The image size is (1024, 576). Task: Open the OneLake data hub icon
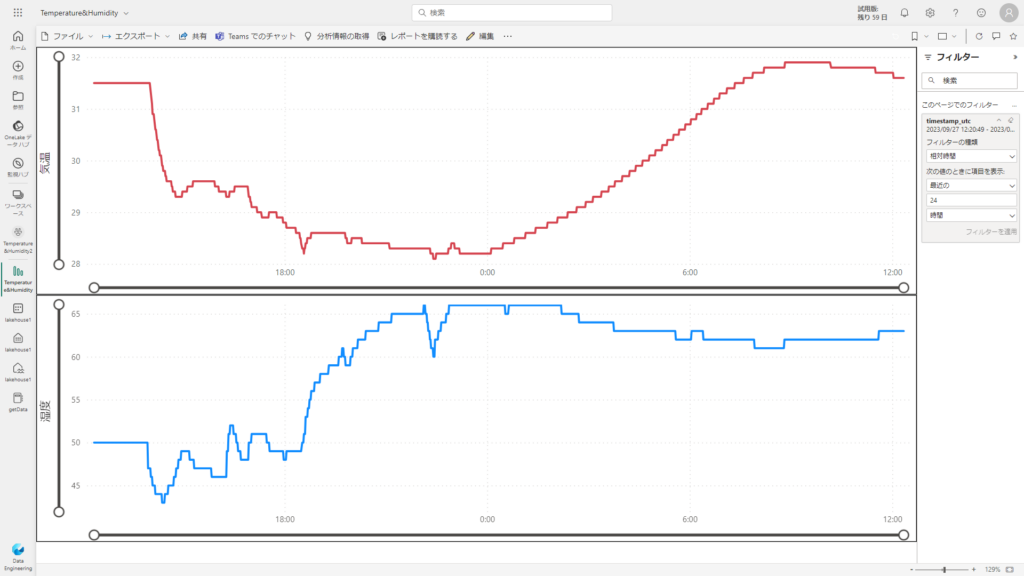tap(17, 131)
